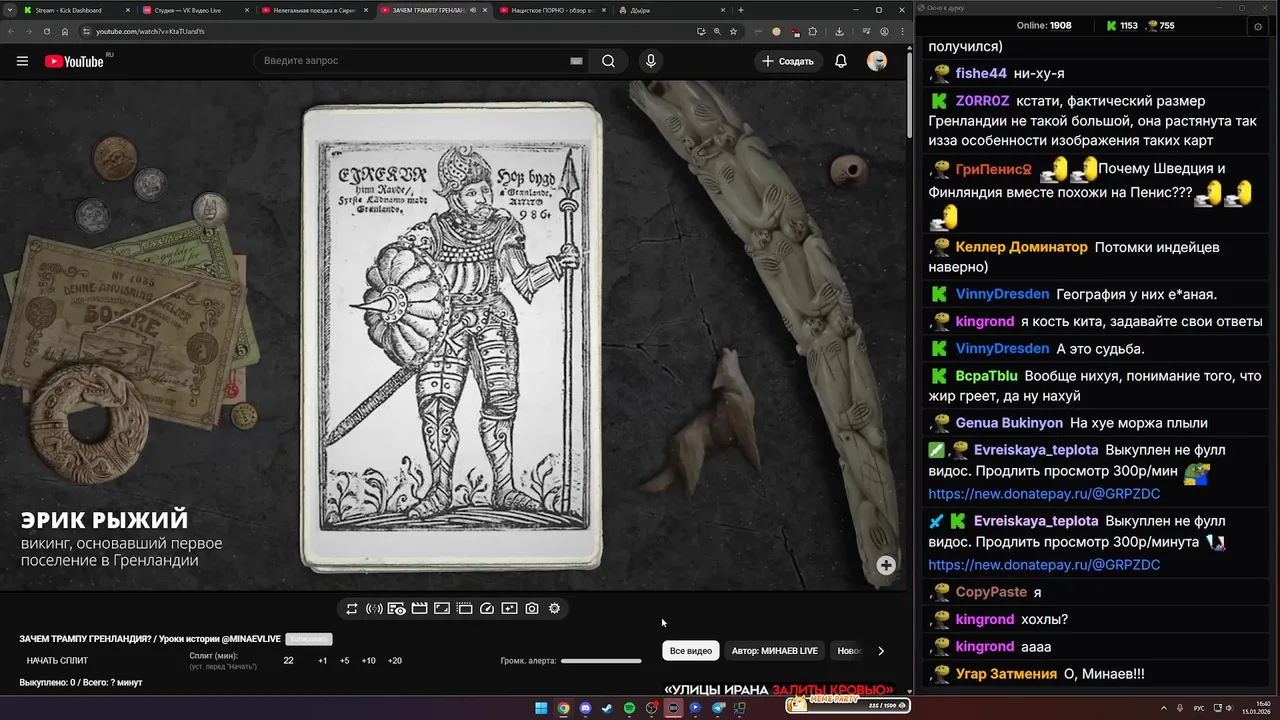
Task: Add +10 minutes to split
Action: click(368, 661)
